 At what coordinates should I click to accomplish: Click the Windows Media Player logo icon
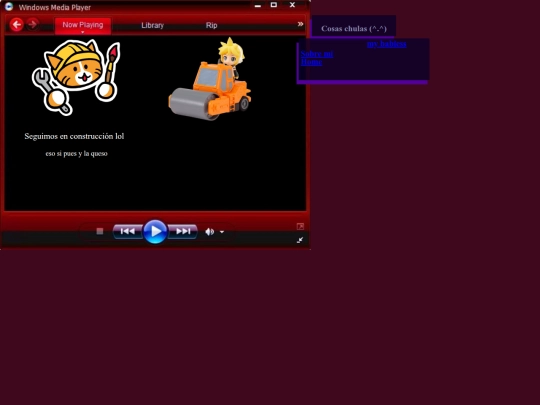click(9, 7)
